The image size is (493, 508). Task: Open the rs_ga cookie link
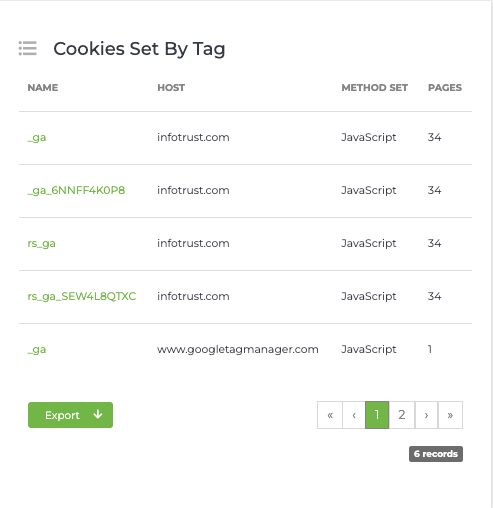(x=41, y=243)
